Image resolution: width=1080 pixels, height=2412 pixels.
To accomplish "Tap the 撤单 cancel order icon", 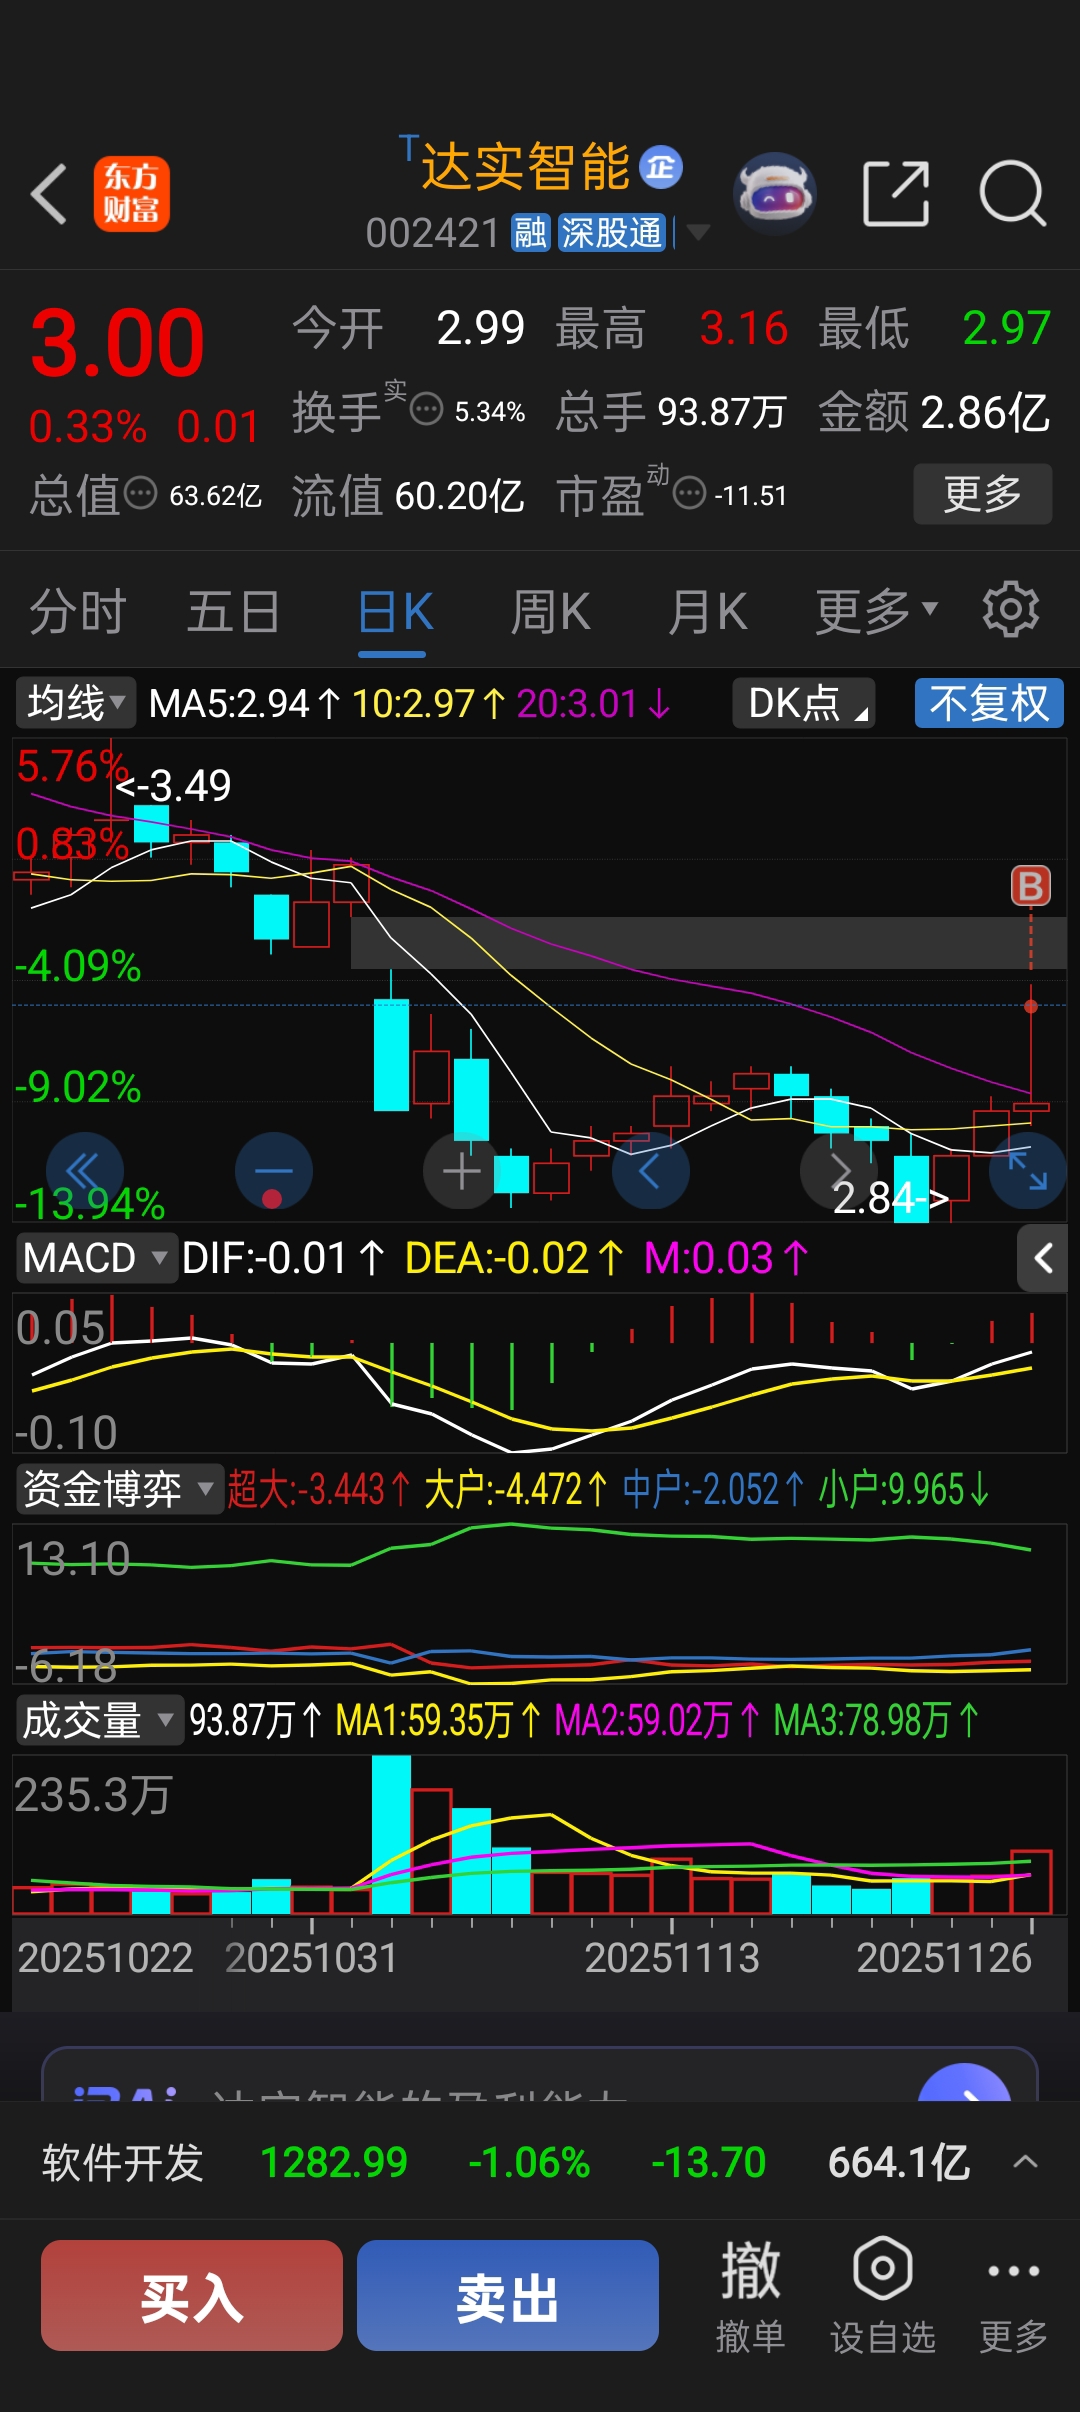I will tap(750, 2295).
